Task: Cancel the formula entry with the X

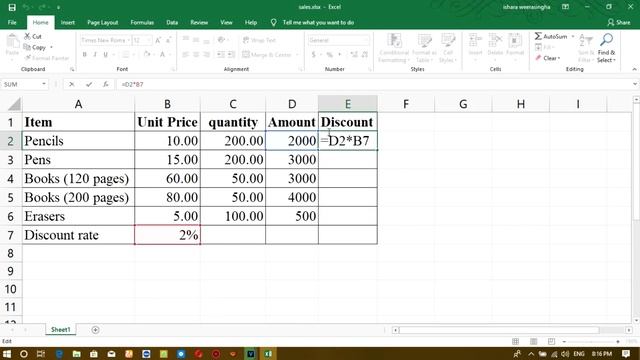Action: (71, 84)
